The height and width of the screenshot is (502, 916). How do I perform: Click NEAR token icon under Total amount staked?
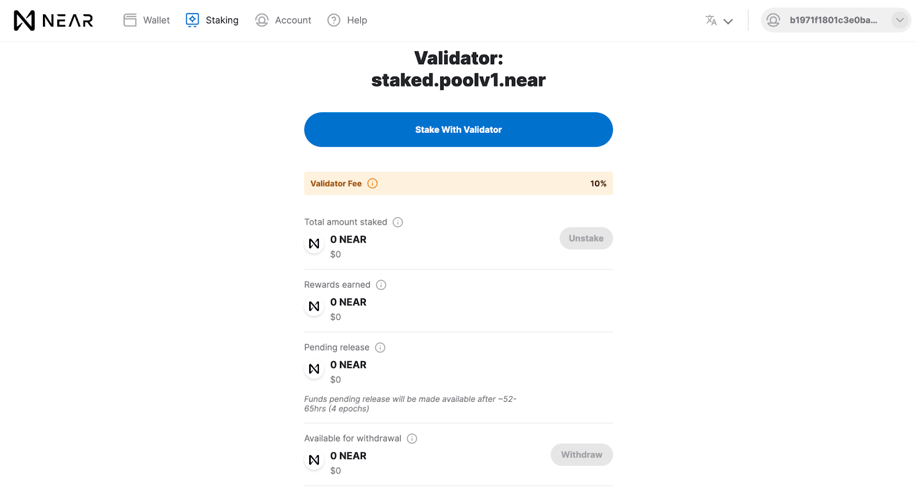(314, 244)
